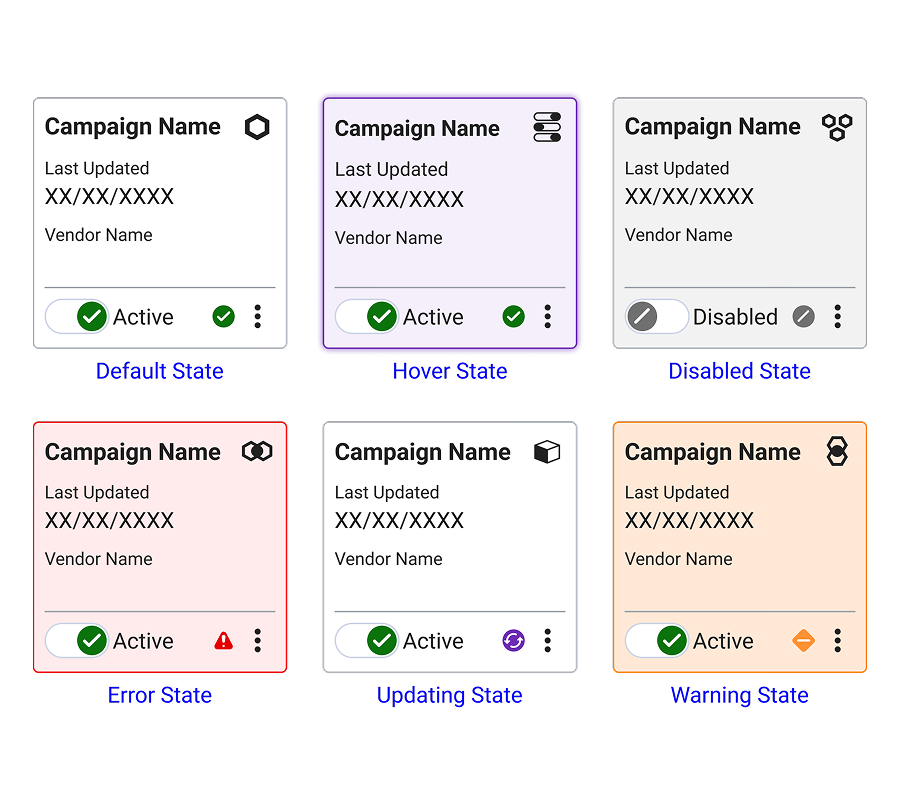Click the green checkmark badge on Default State card
900x800 pixels.
tap(223, 316)
